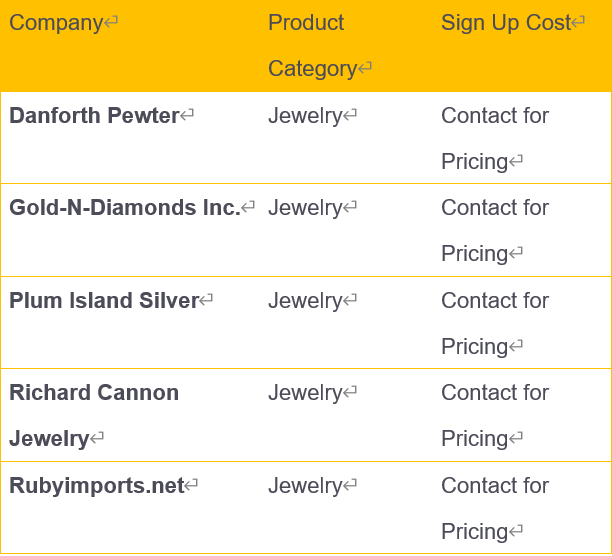Viewport: 612px width, 556px height.
Task: Click paragraph mark after Company header
Action: pyautogui.click(x=110, y=21)
